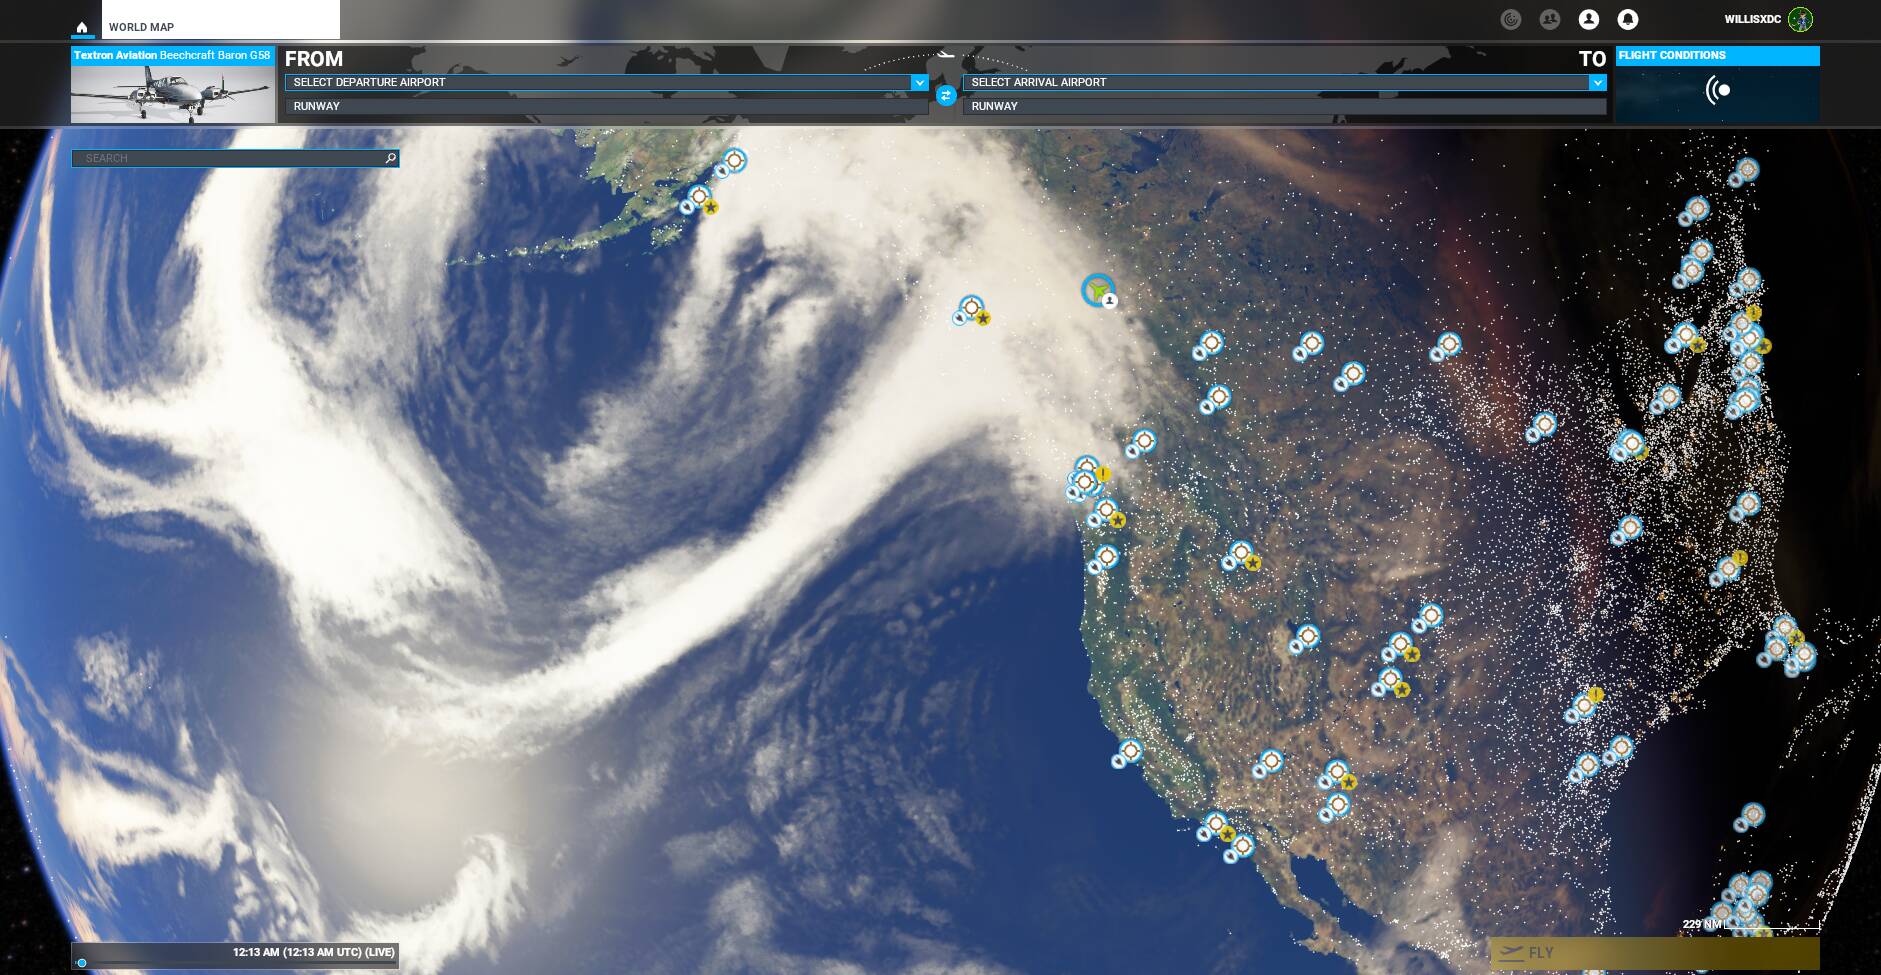Open the arrival RUNWAY field under TO

coord(1284,106)
